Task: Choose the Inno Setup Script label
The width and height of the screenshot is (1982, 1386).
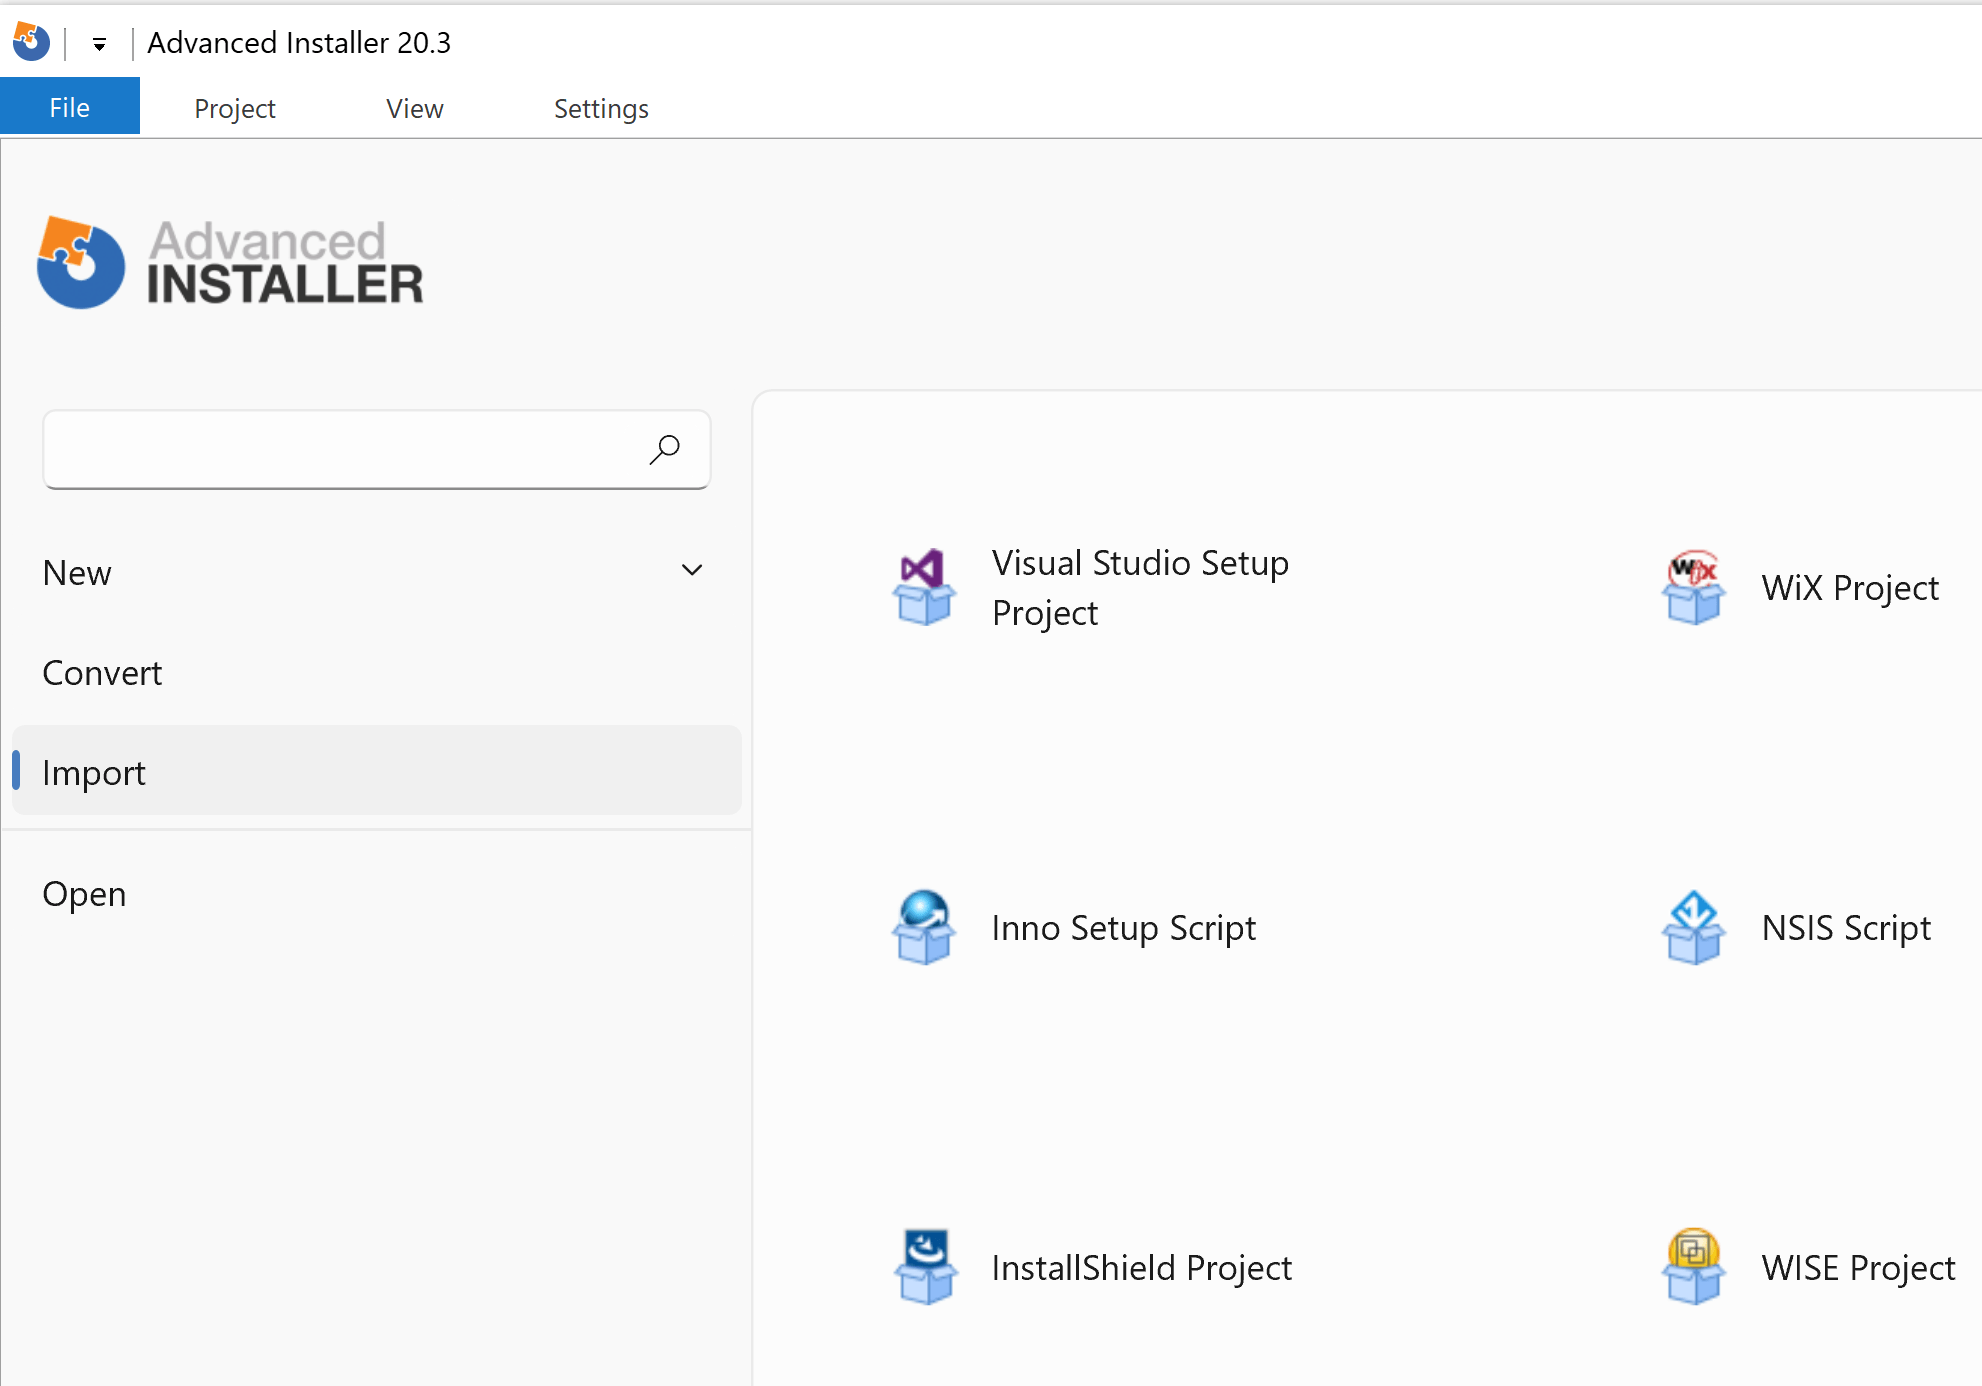Action: [1123, 928]
